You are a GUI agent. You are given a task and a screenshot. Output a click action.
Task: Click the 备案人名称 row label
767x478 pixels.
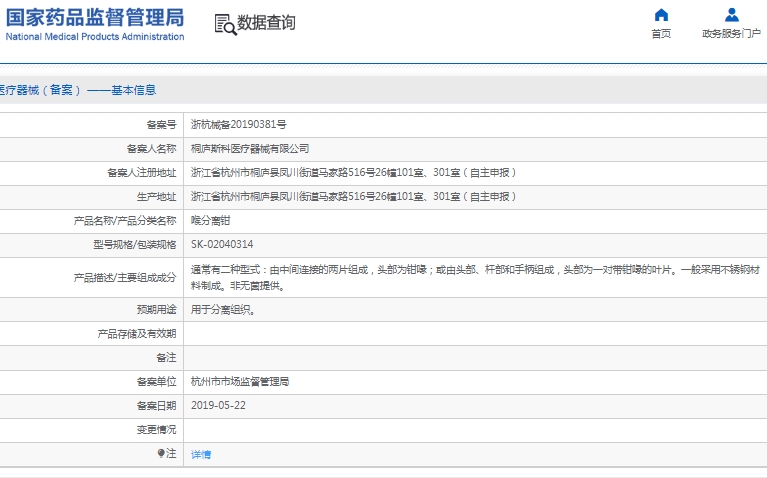tap(152, 149)
